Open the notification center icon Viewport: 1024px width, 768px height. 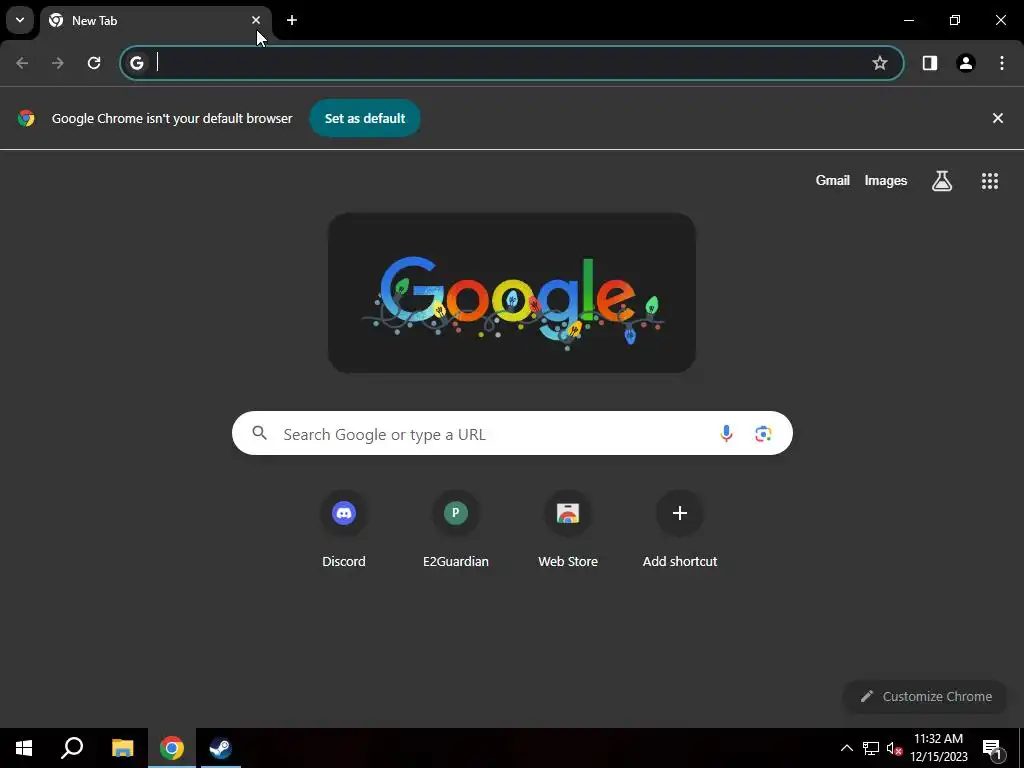(992, 748)
